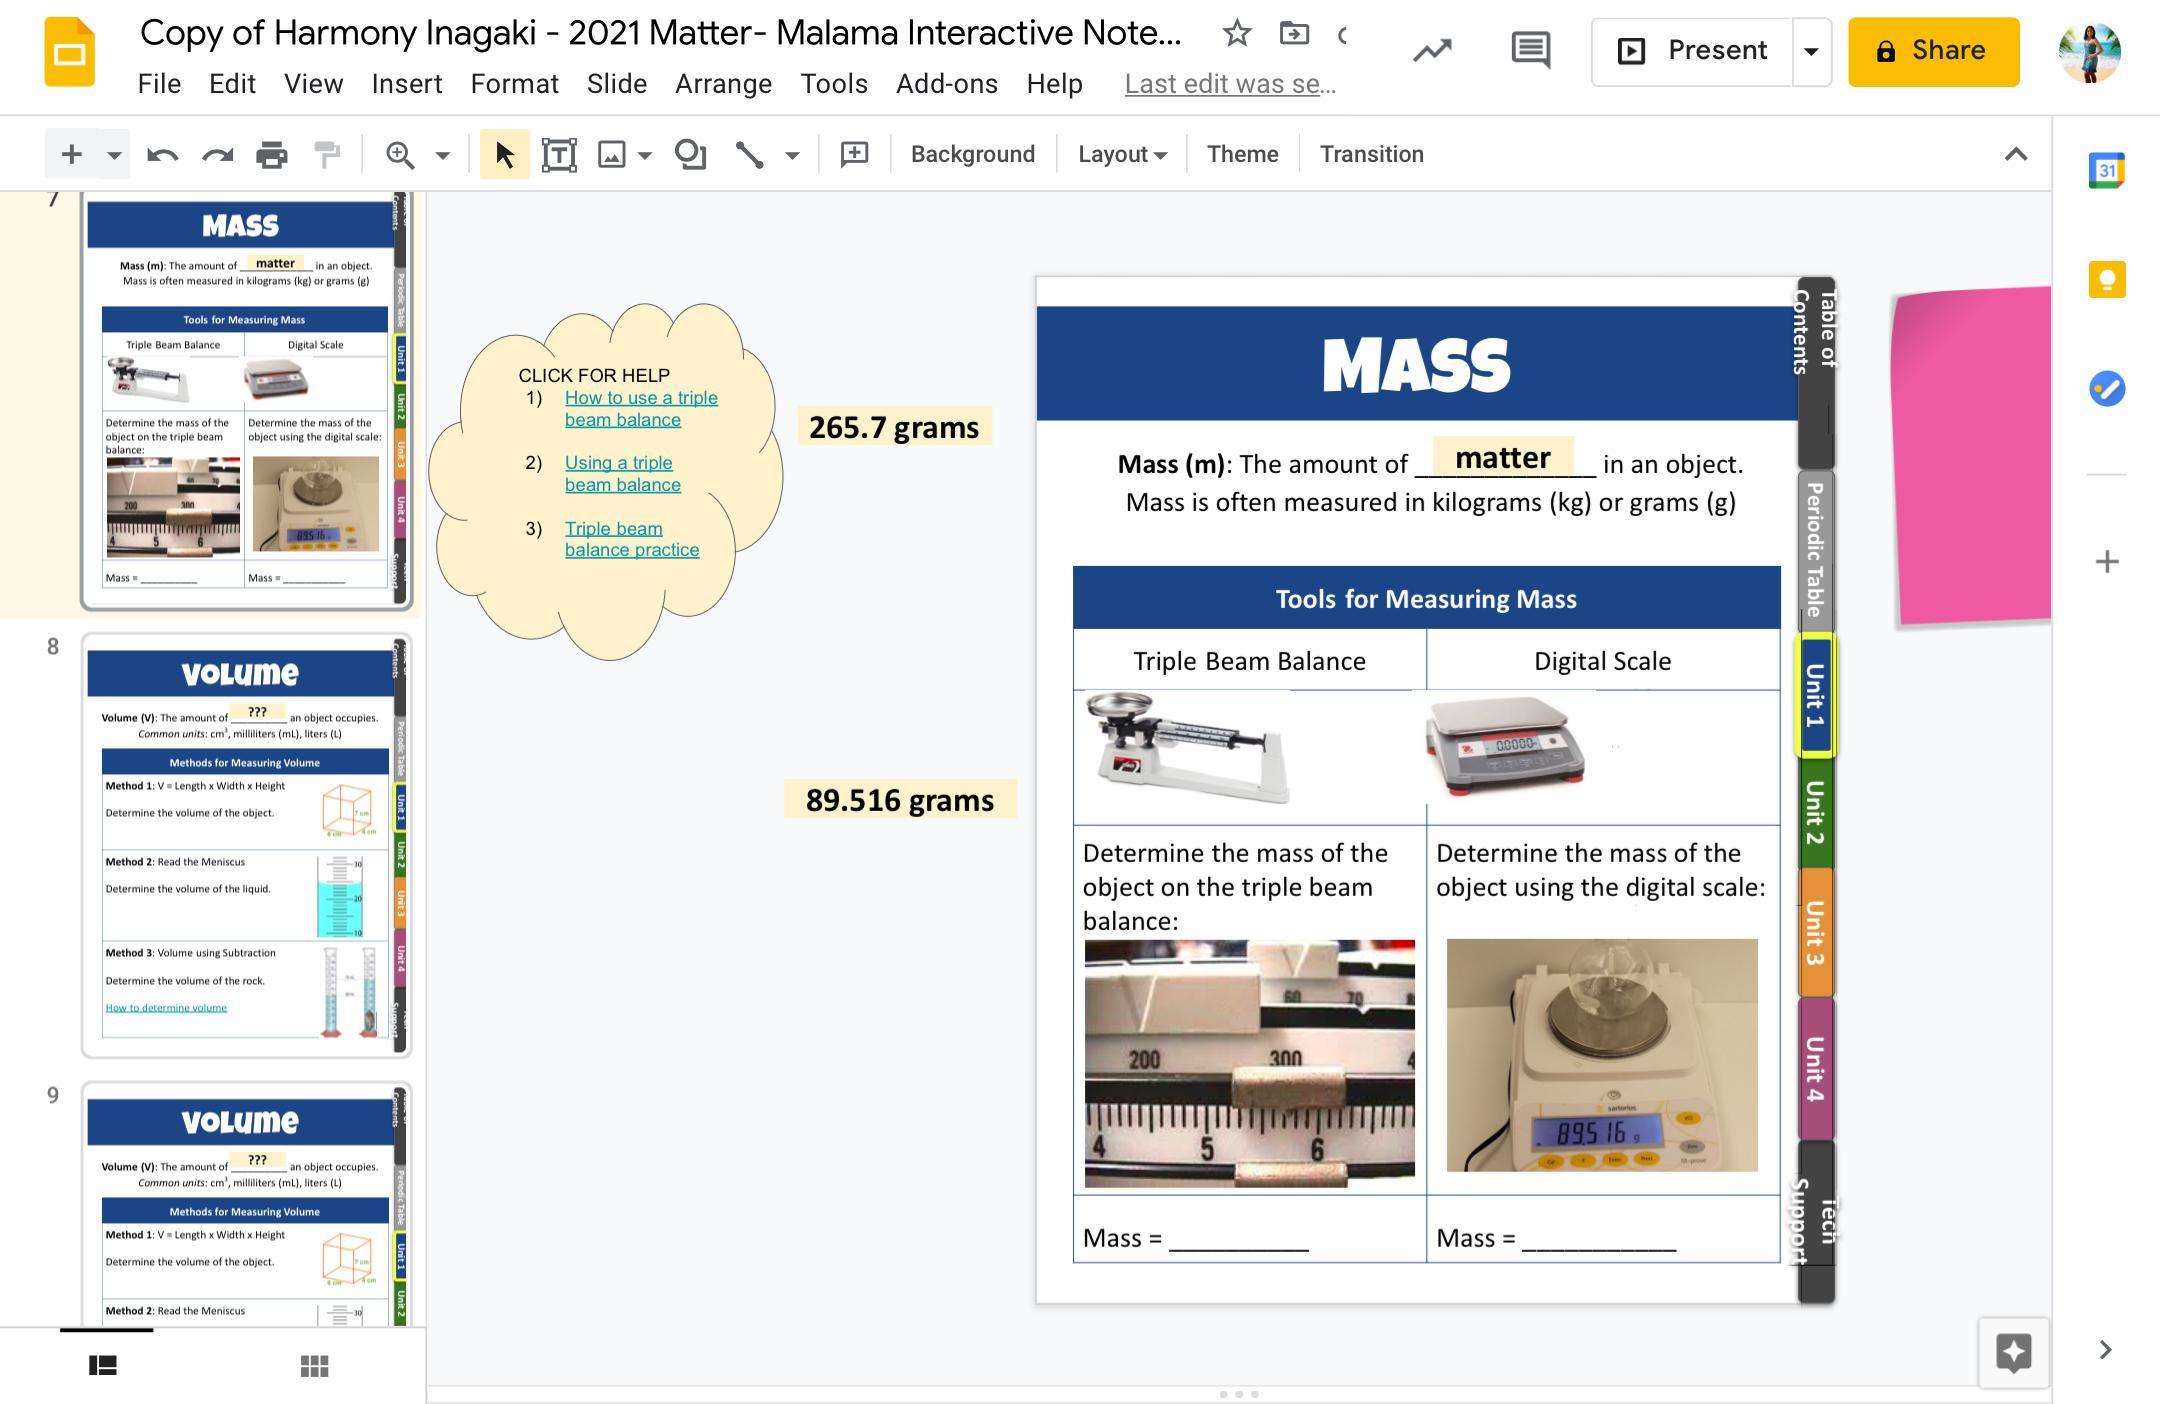Switch to grid view
The height and width of the screenshot is (1404, 2160).
coord(314,1366)
